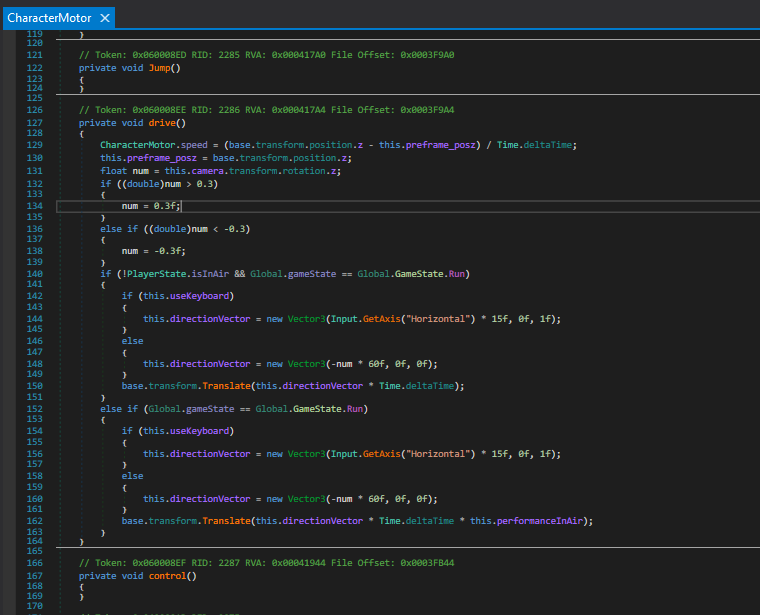
Task: Click useKeyboard on line 142
Action: (199, 296)
